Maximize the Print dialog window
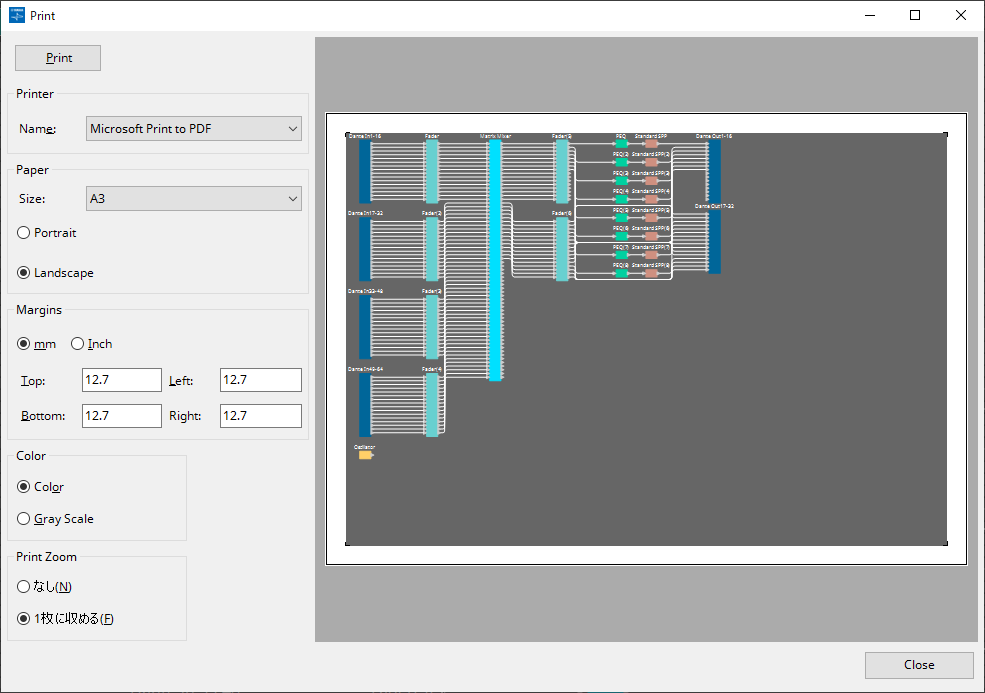Image resolution: width=985 pixels, height=693 pixels. 915,15
